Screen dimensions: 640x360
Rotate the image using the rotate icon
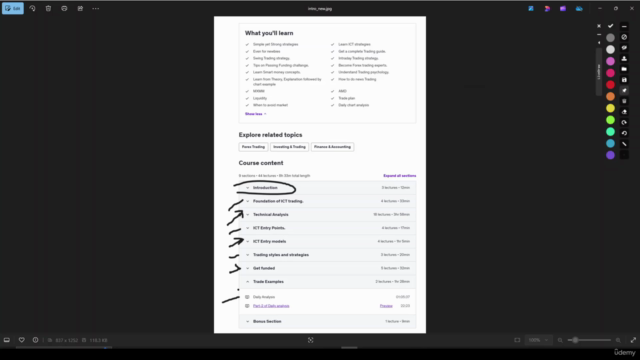tap(32, 8)
